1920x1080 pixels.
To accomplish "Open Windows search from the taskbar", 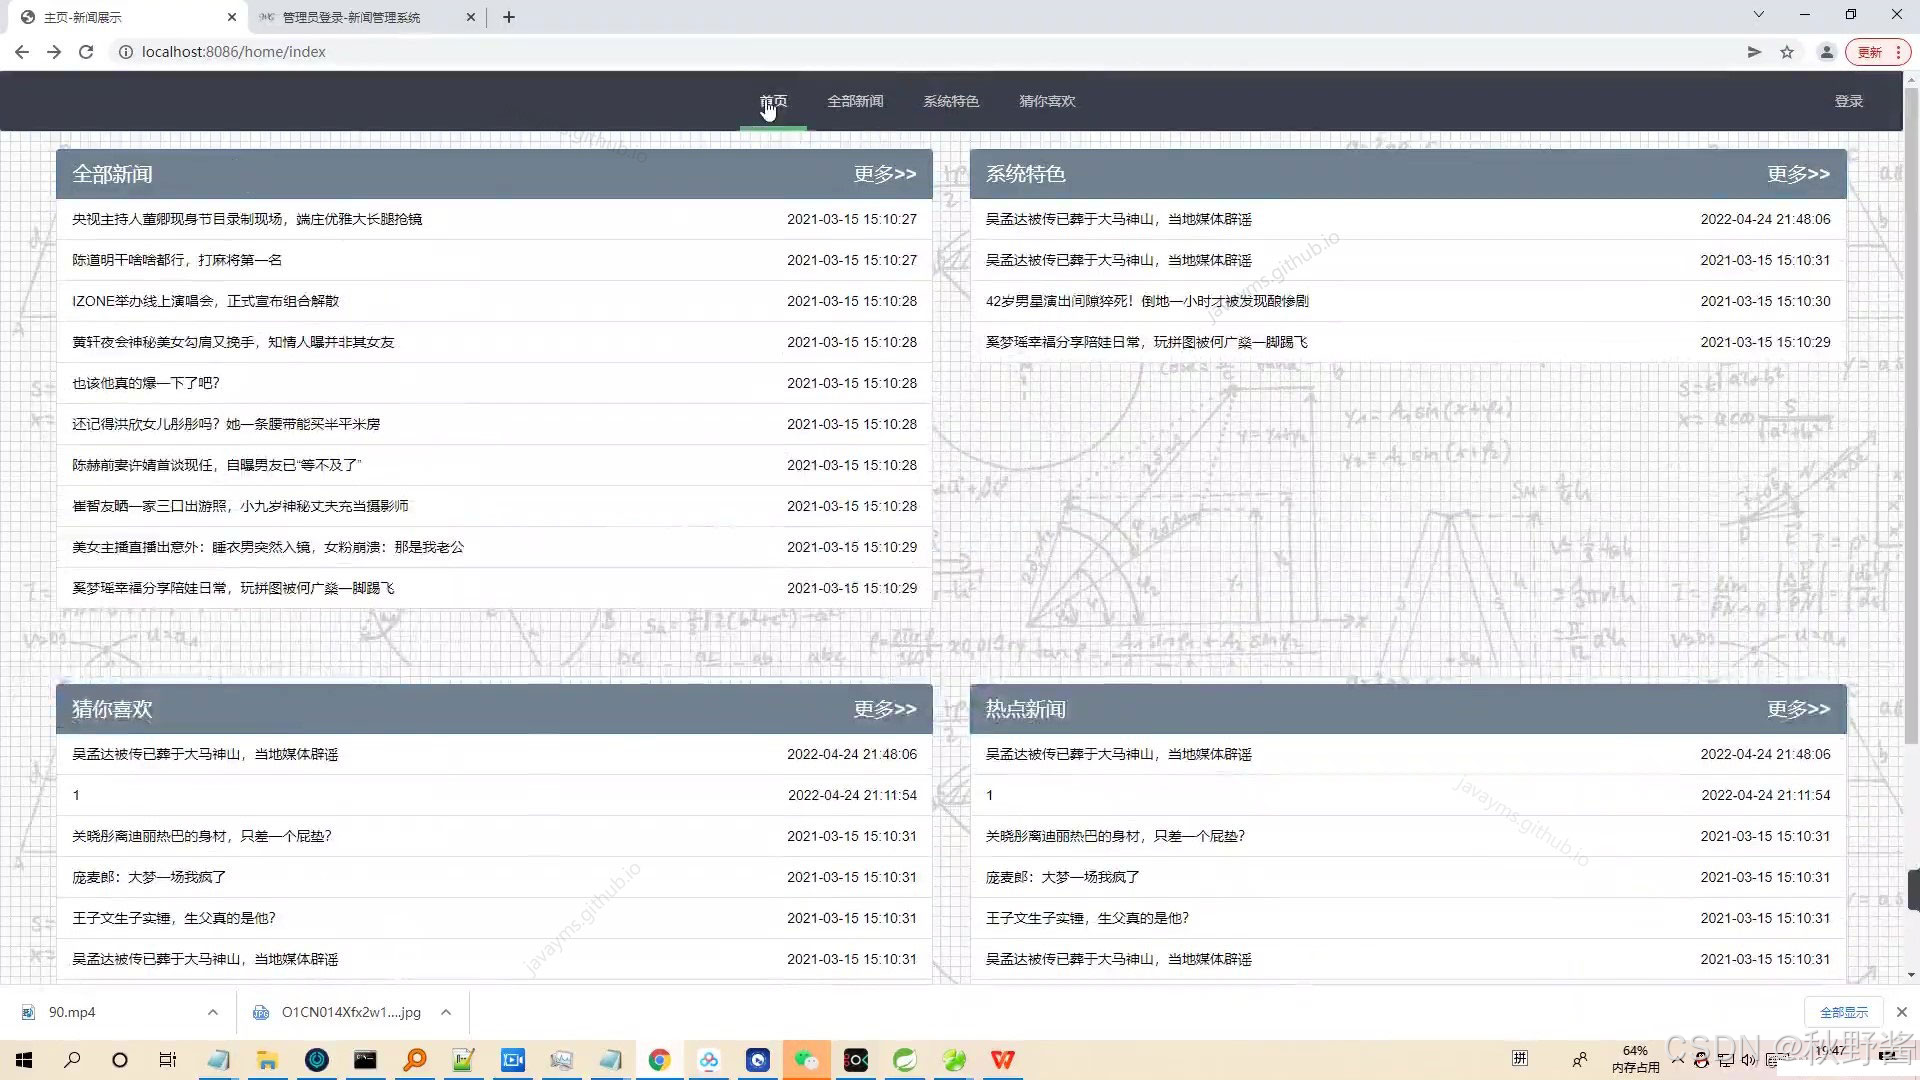I will point(72,1060).
